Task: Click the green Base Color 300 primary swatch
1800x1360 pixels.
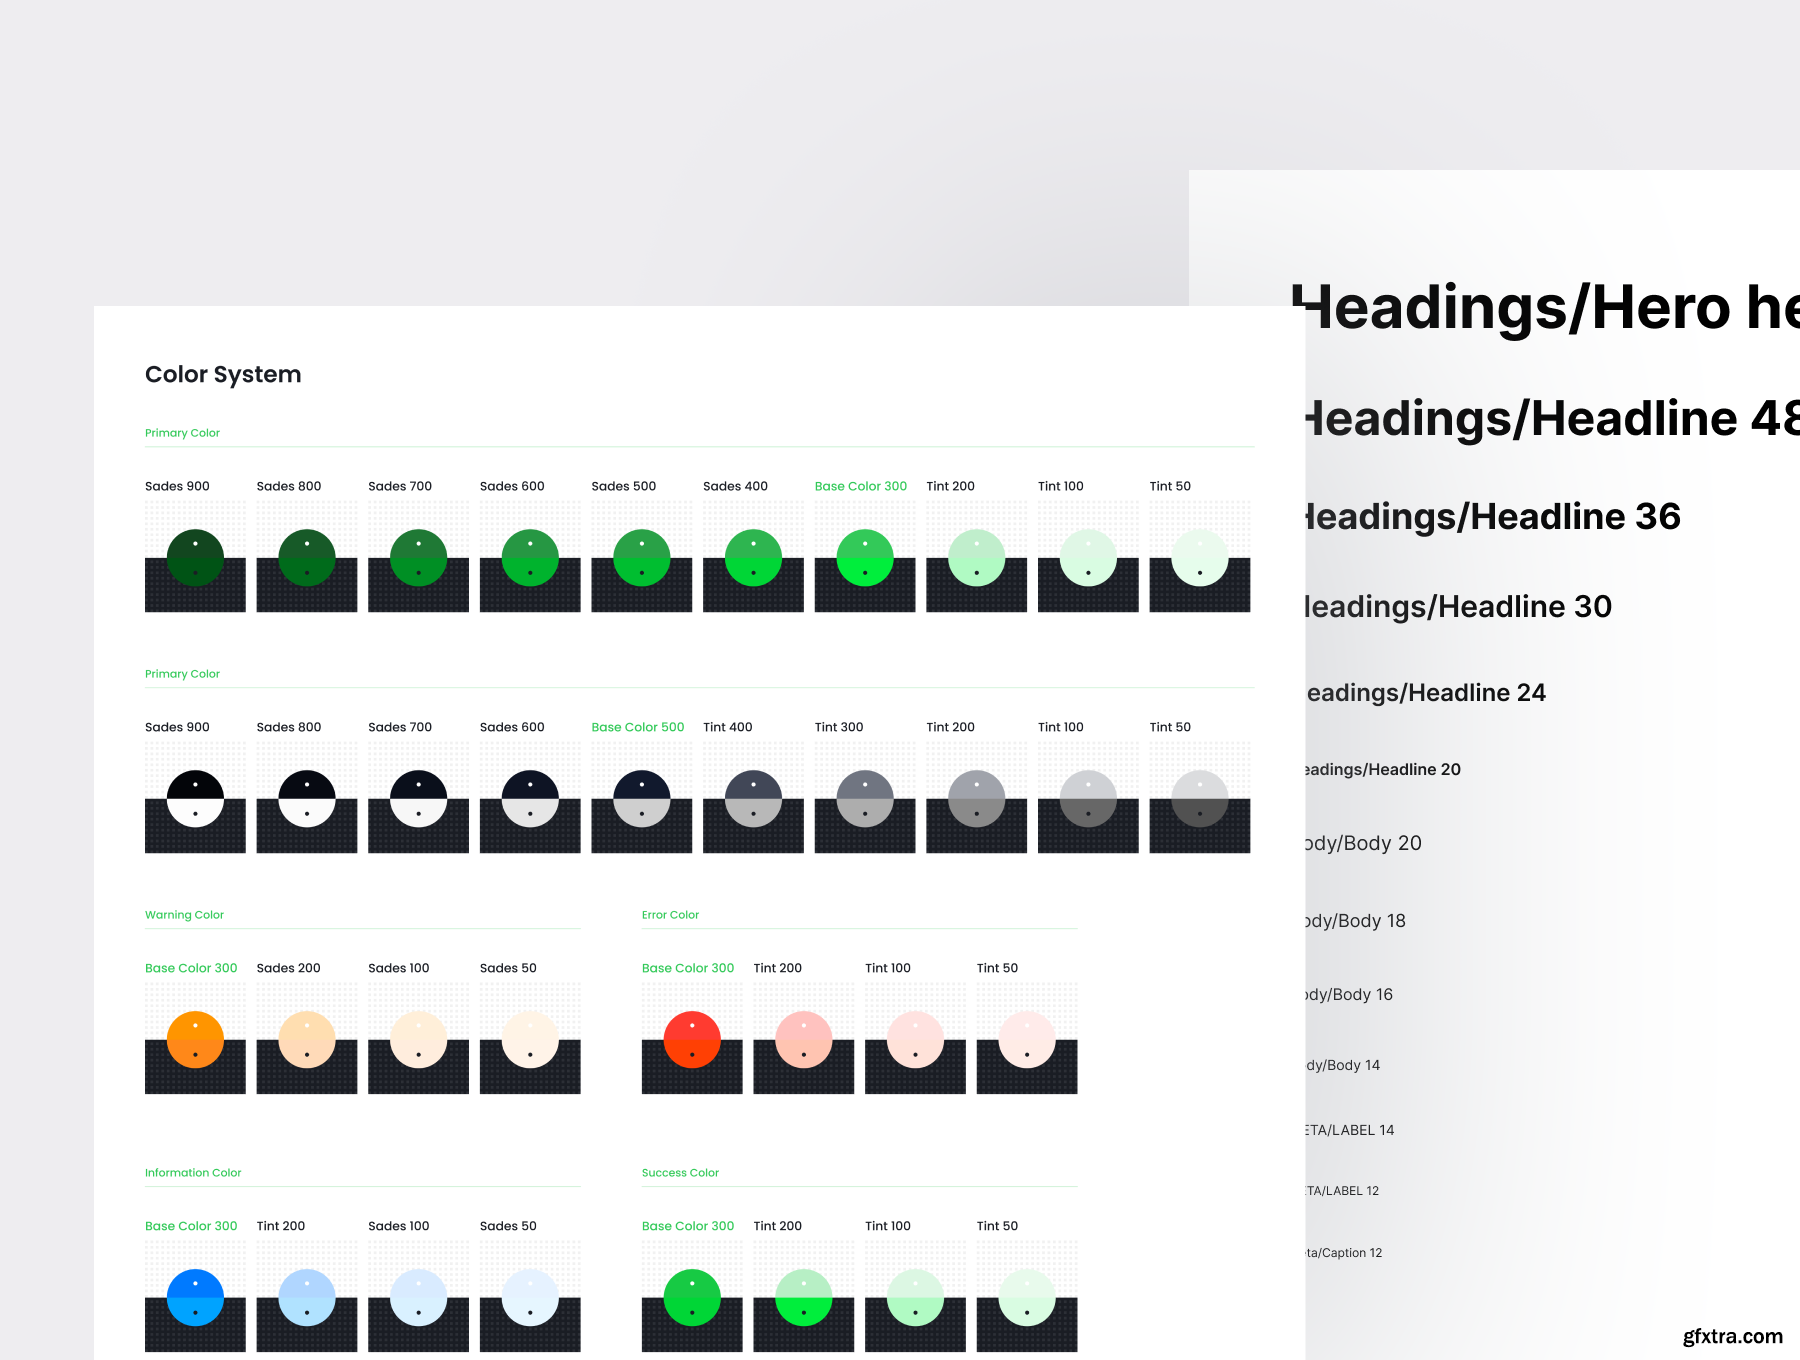Action: click(x=864, y=558)
